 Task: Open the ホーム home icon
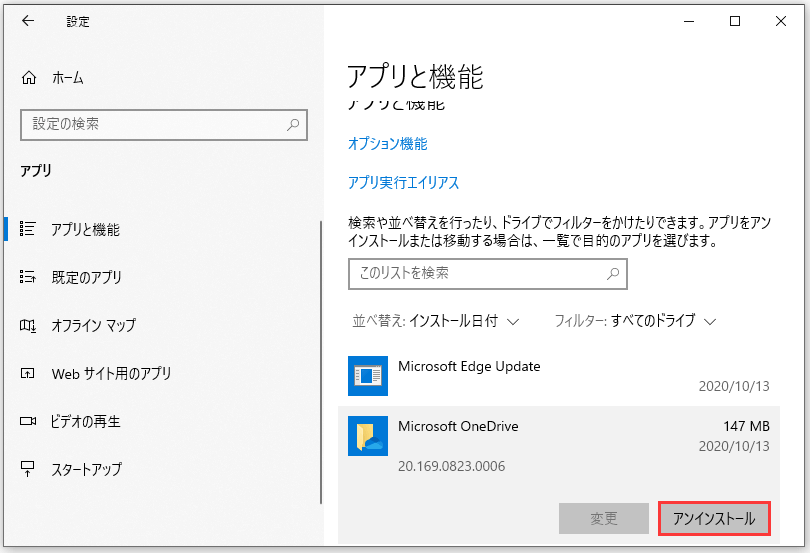29,78
